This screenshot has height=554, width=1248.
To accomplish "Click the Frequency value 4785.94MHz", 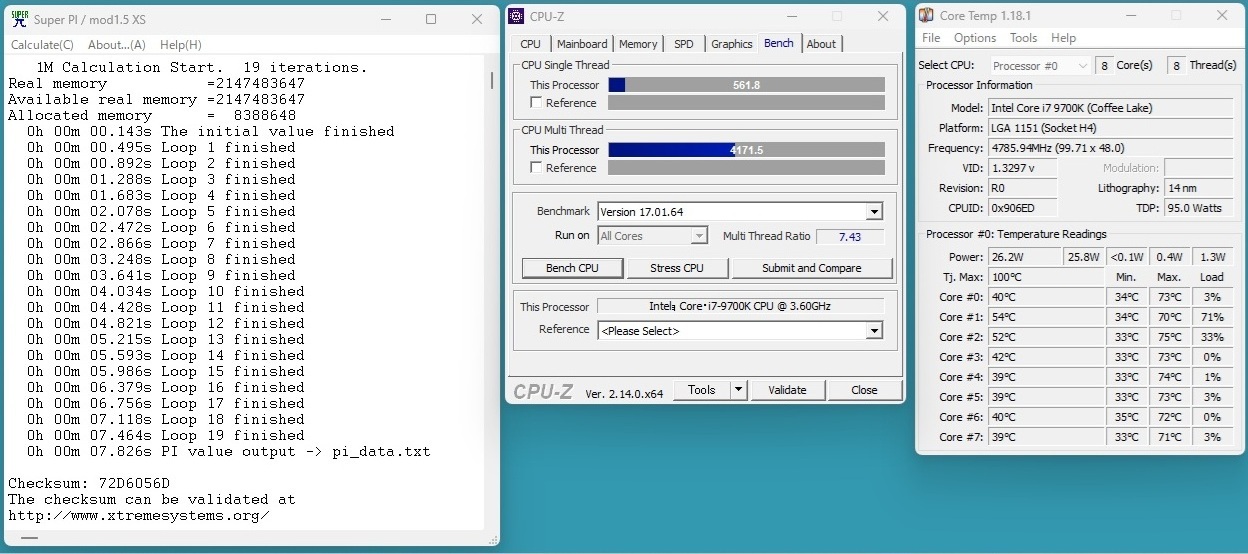I will click(x=1110, y=148).
